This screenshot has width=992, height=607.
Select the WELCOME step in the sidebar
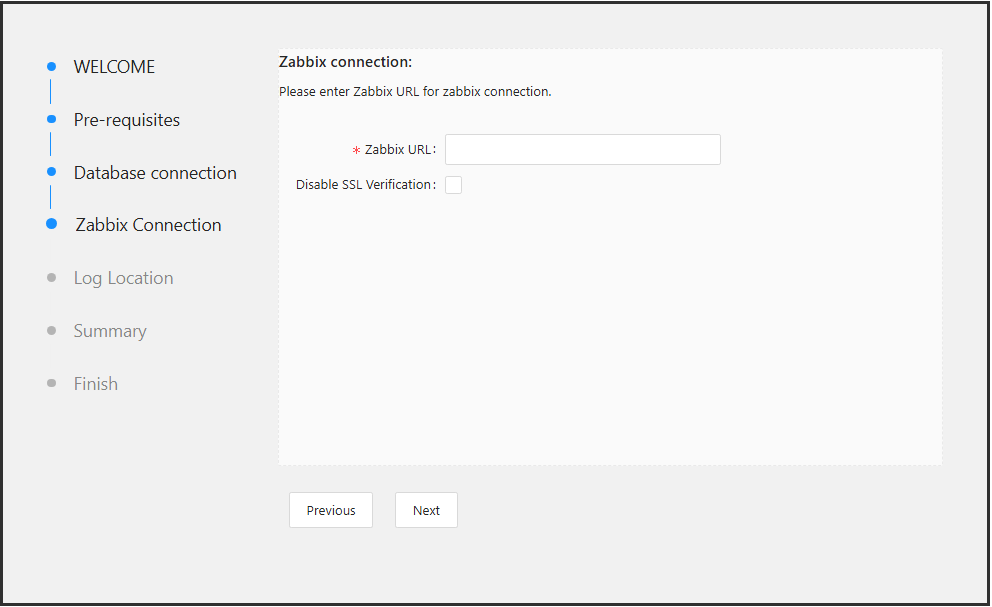(x=113, y=66)
